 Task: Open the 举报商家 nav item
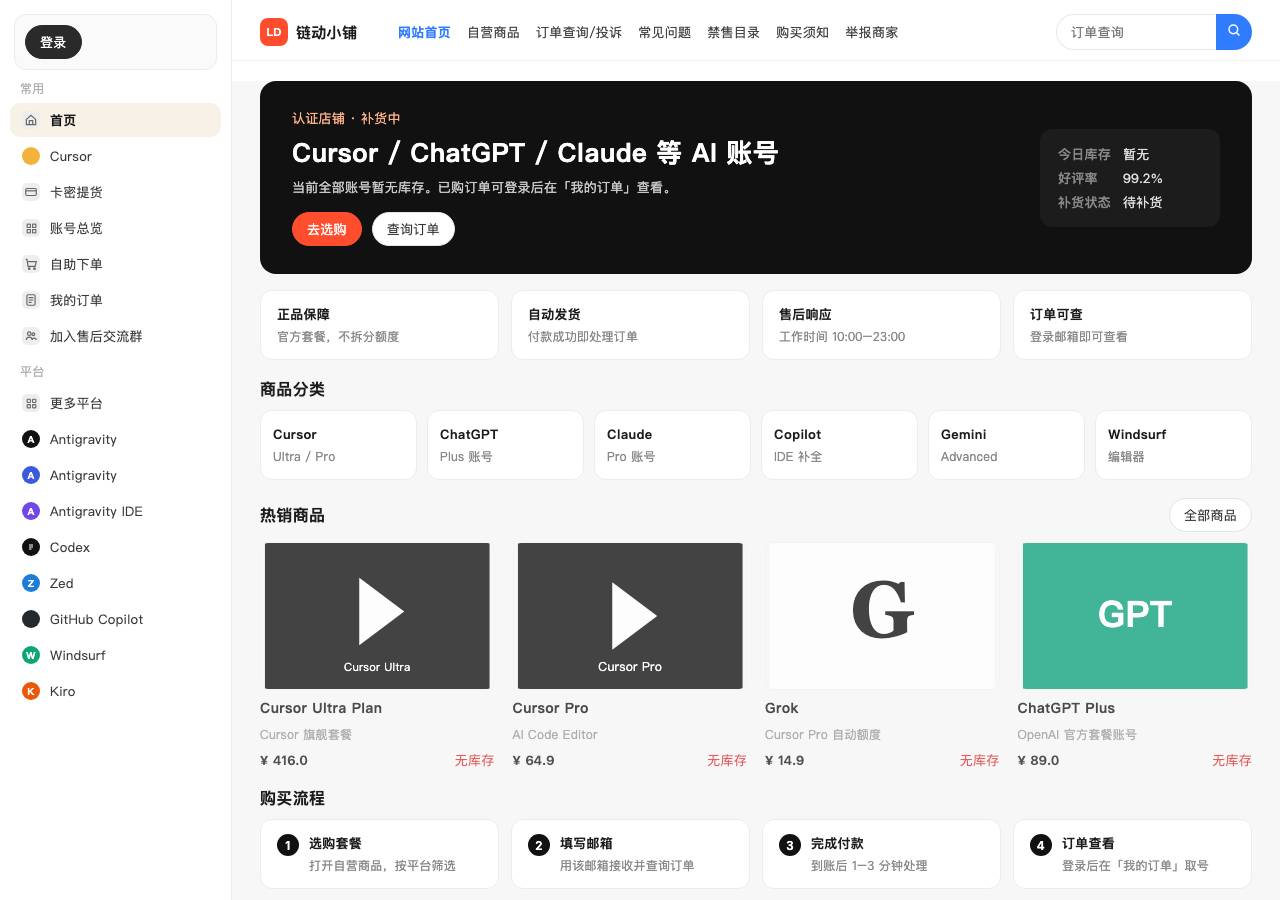pos(872,32)
